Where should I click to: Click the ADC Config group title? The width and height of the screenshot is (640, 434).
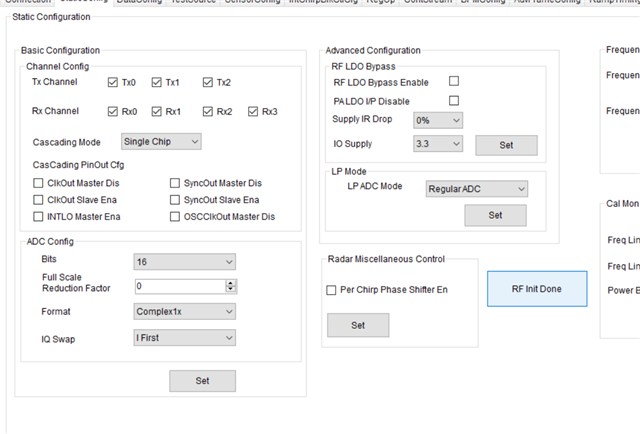click(50, 242)
